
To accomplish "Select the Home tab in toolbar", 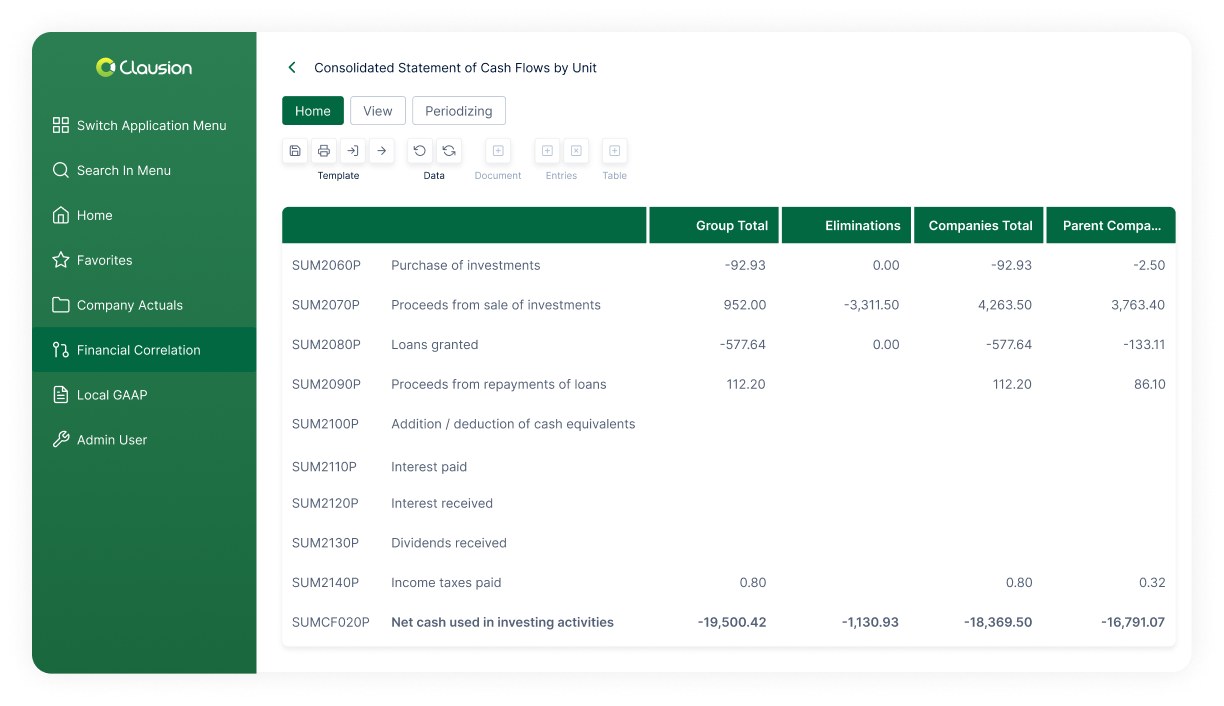I will pos(312,111).
